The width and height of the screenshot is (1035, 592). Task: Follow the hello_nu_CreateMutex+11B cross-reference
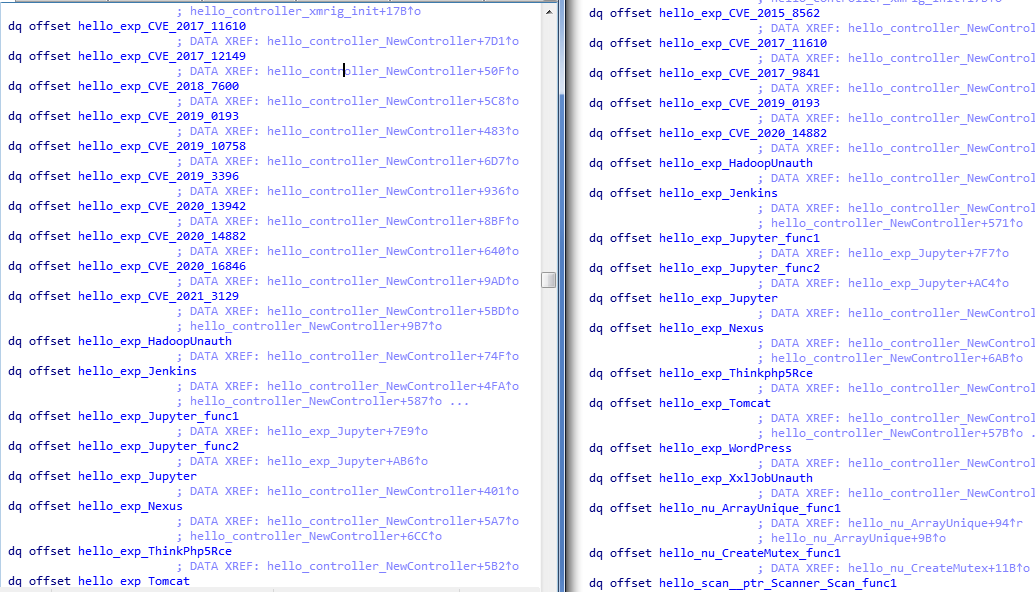click(x=939, y=568)
